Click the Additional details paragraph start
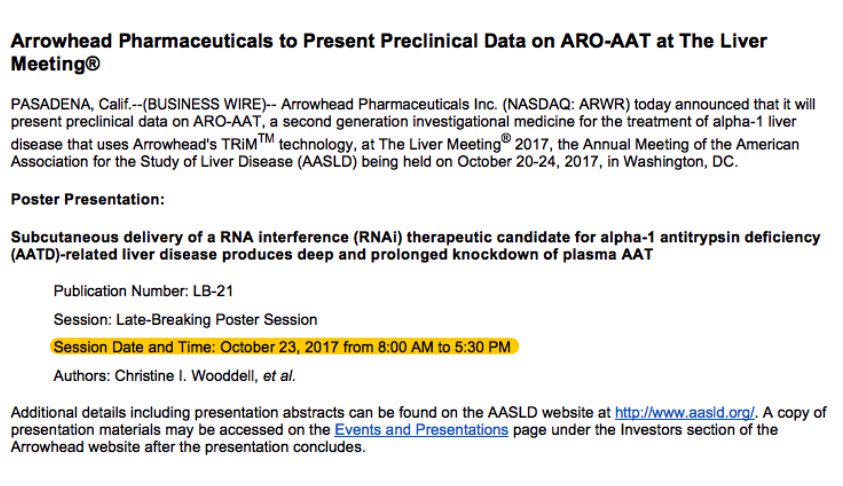The image size is (843, 486). tap(69, 412)
